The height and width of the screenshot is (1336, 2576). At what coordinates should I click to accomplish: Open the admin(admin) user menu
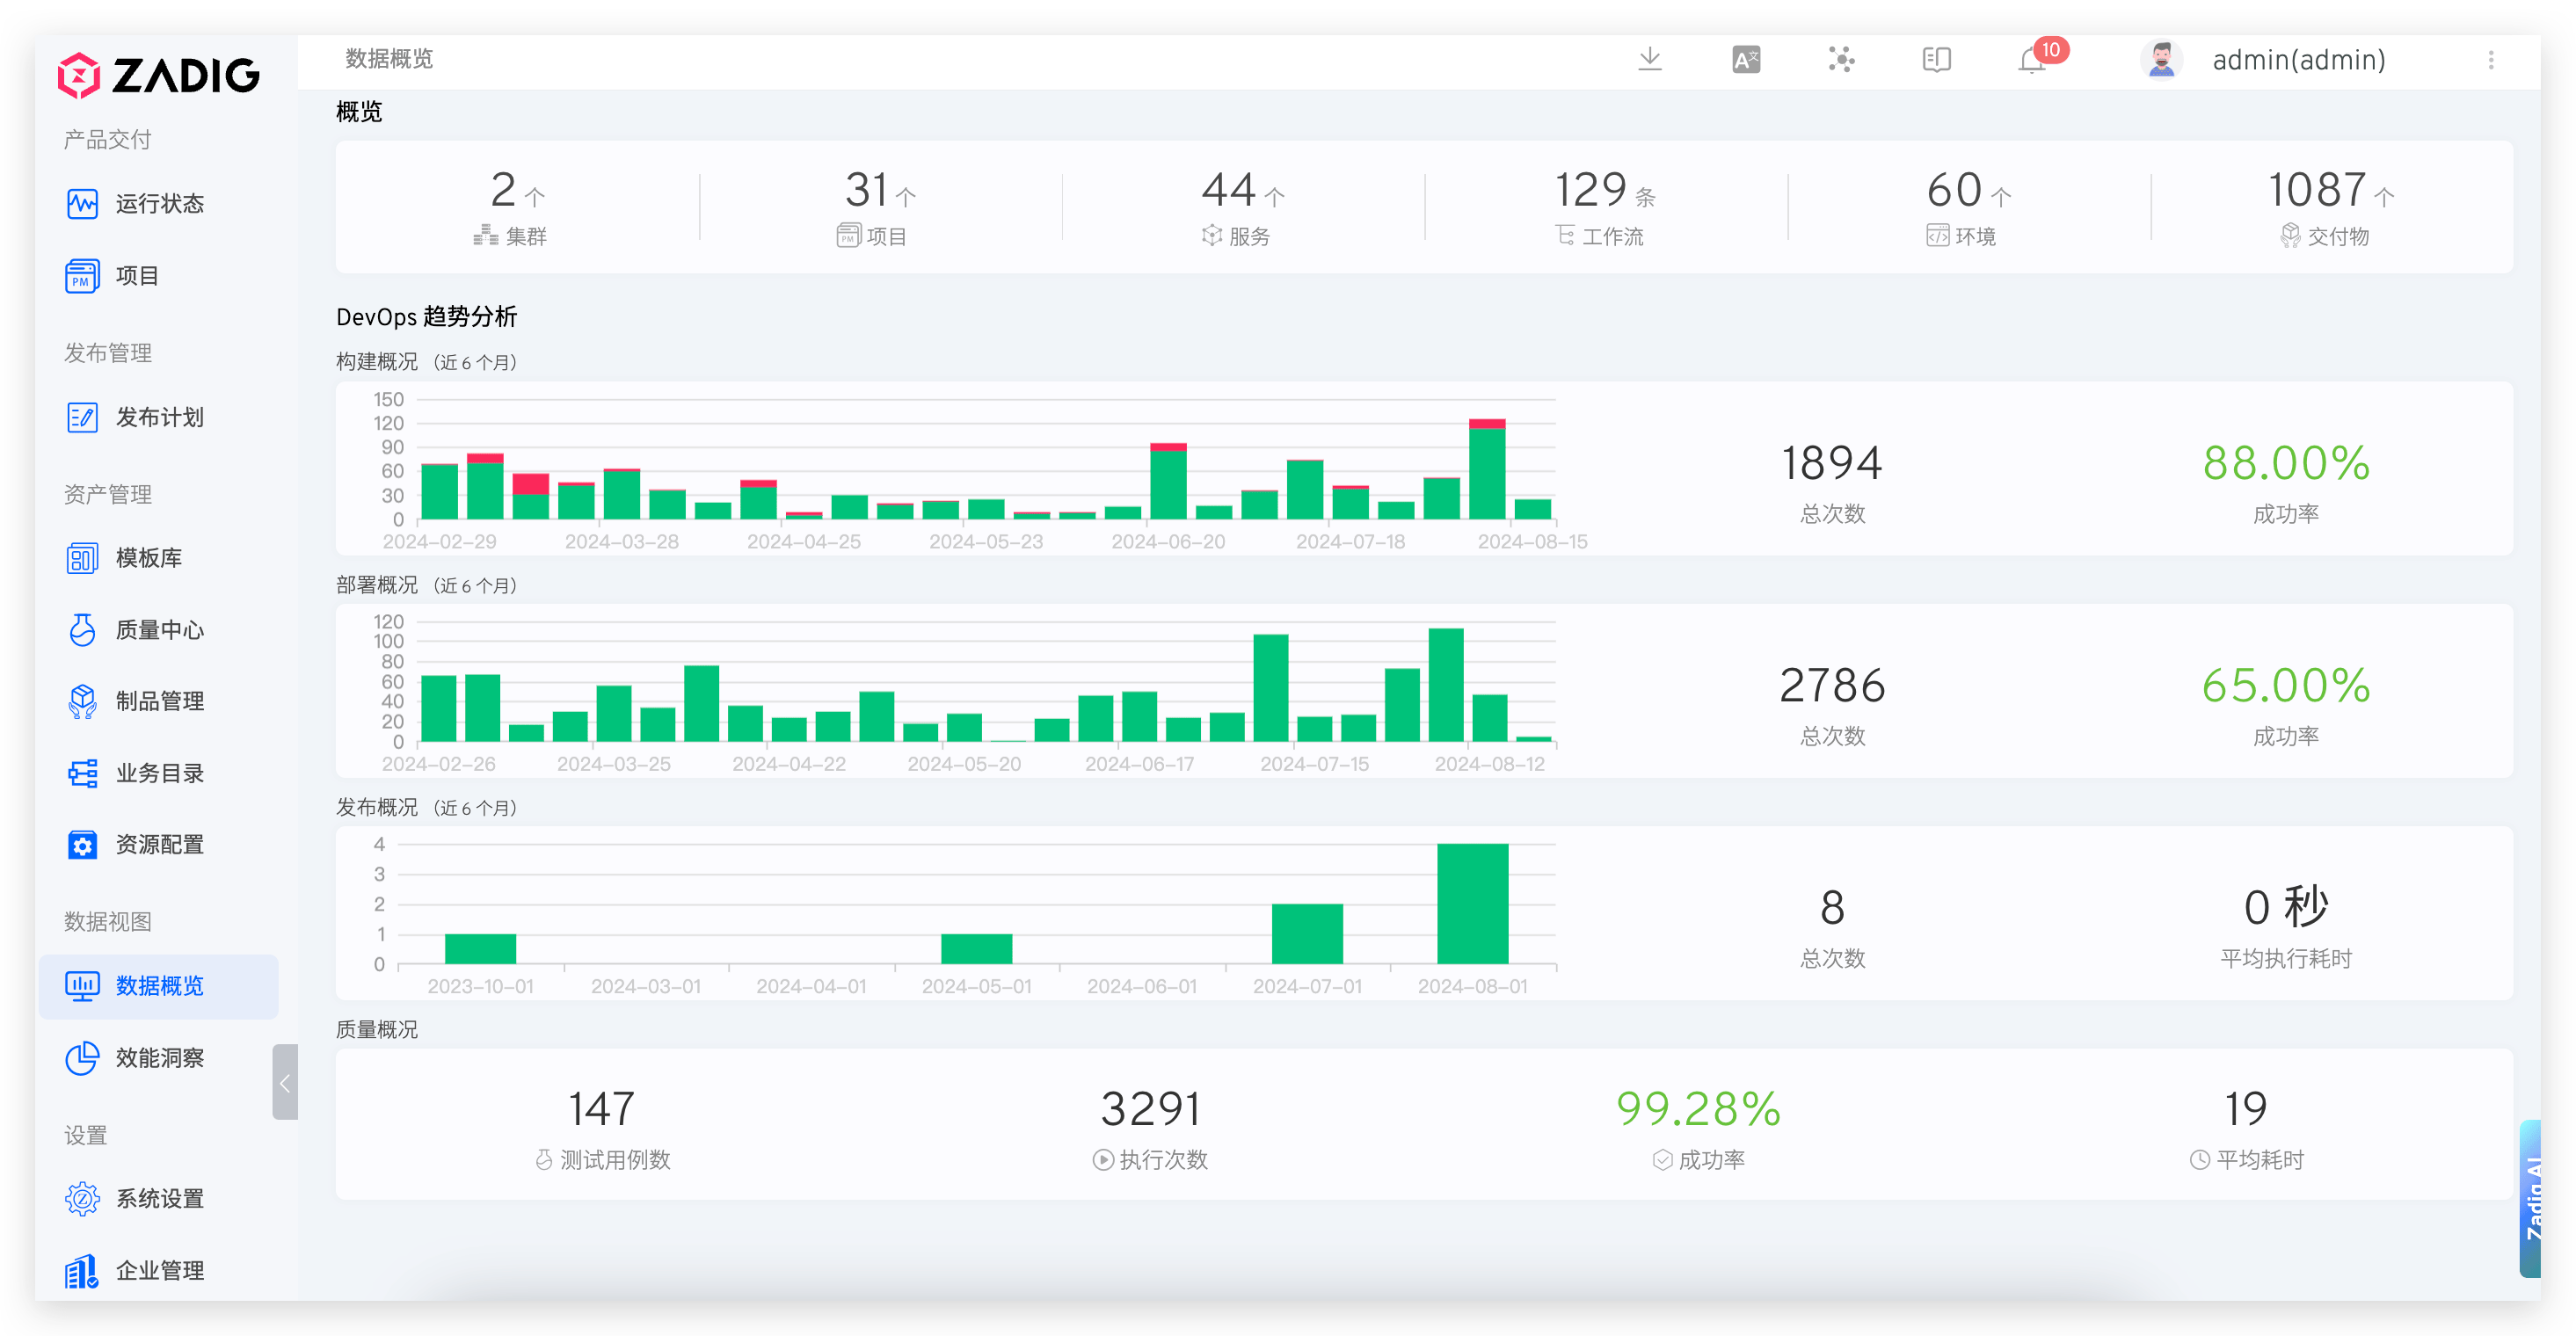(x=2298, y=60)
